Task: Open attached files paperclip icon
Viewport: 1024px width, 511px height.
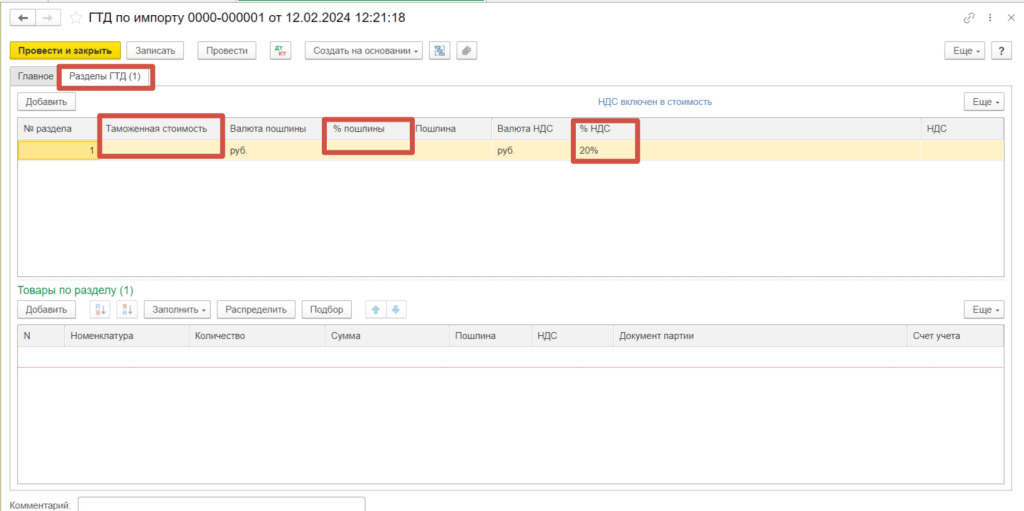Action: point(465,51)
